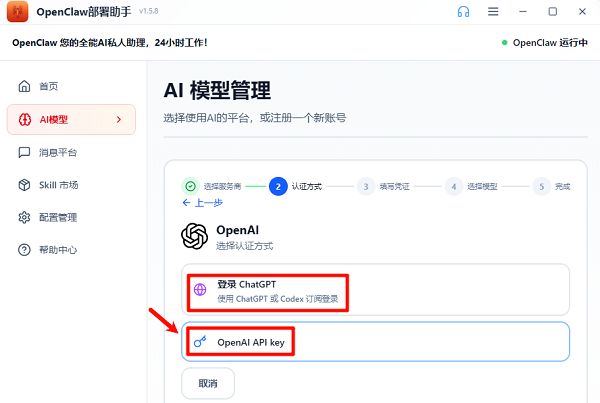Click the question mark icon beside 帮助中心

coord(24,250)
